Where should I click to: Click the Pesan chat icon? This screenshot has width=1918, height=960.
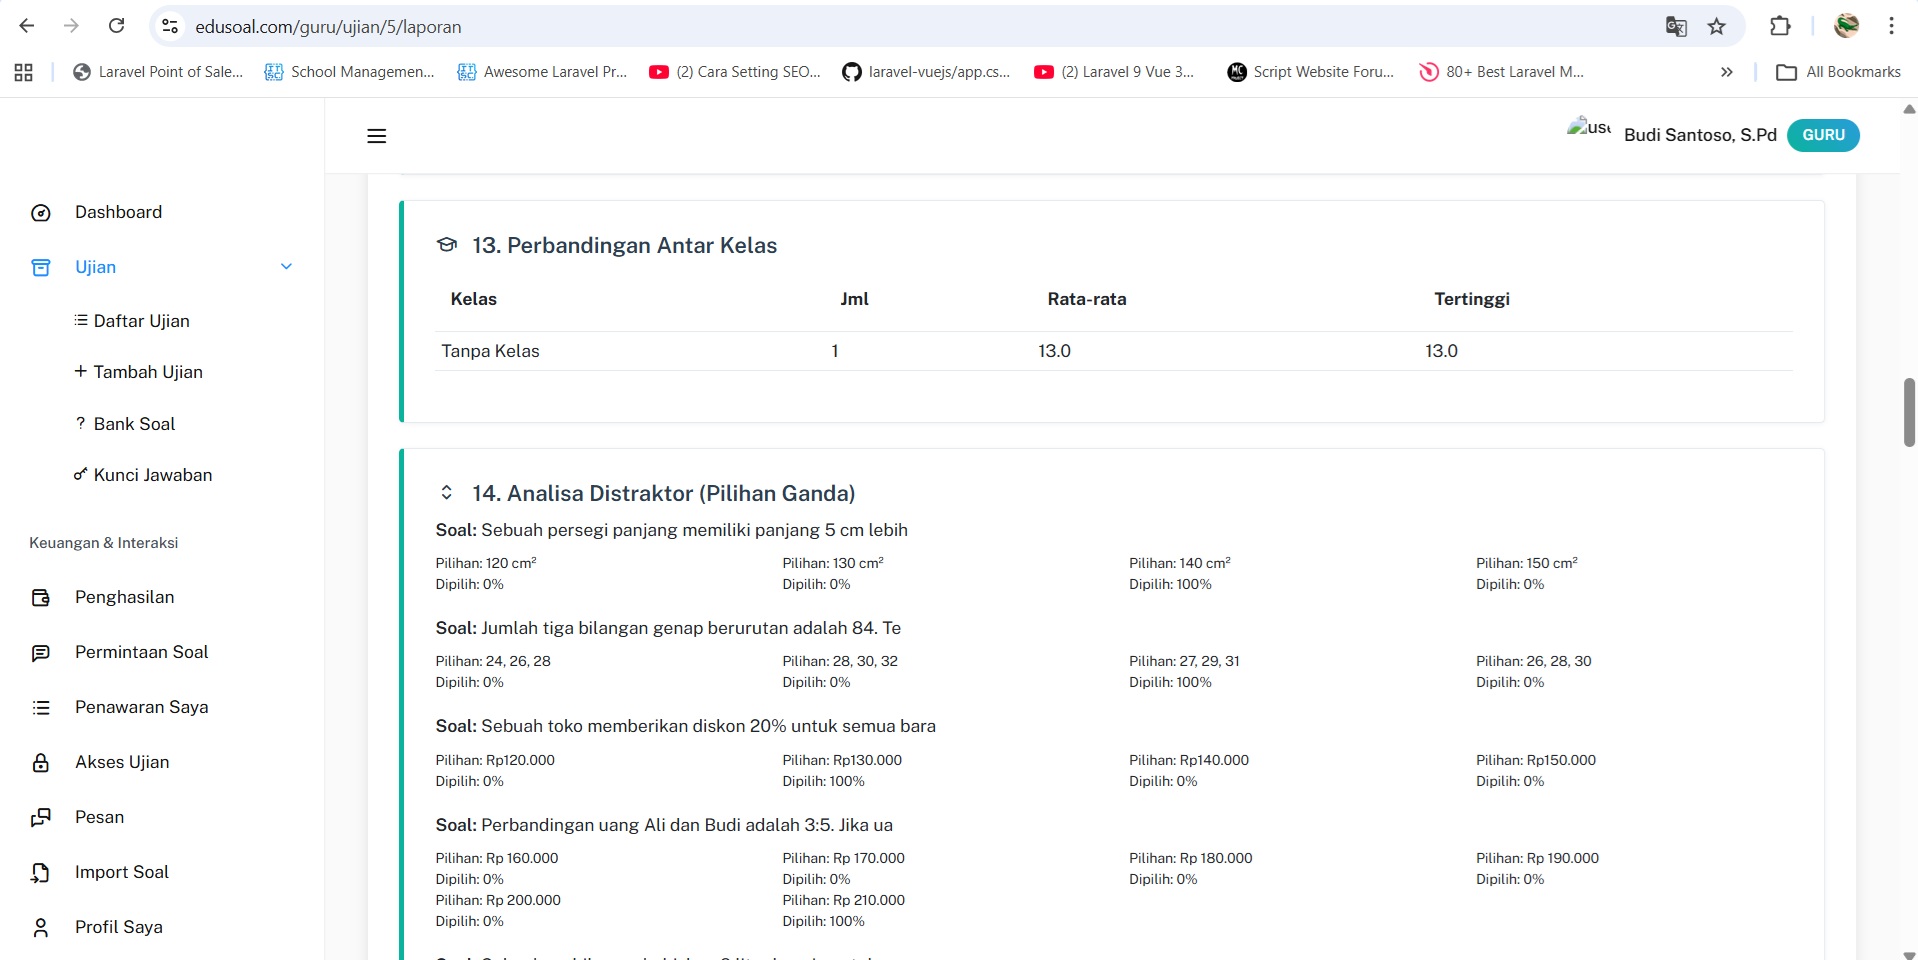(41, 818)
